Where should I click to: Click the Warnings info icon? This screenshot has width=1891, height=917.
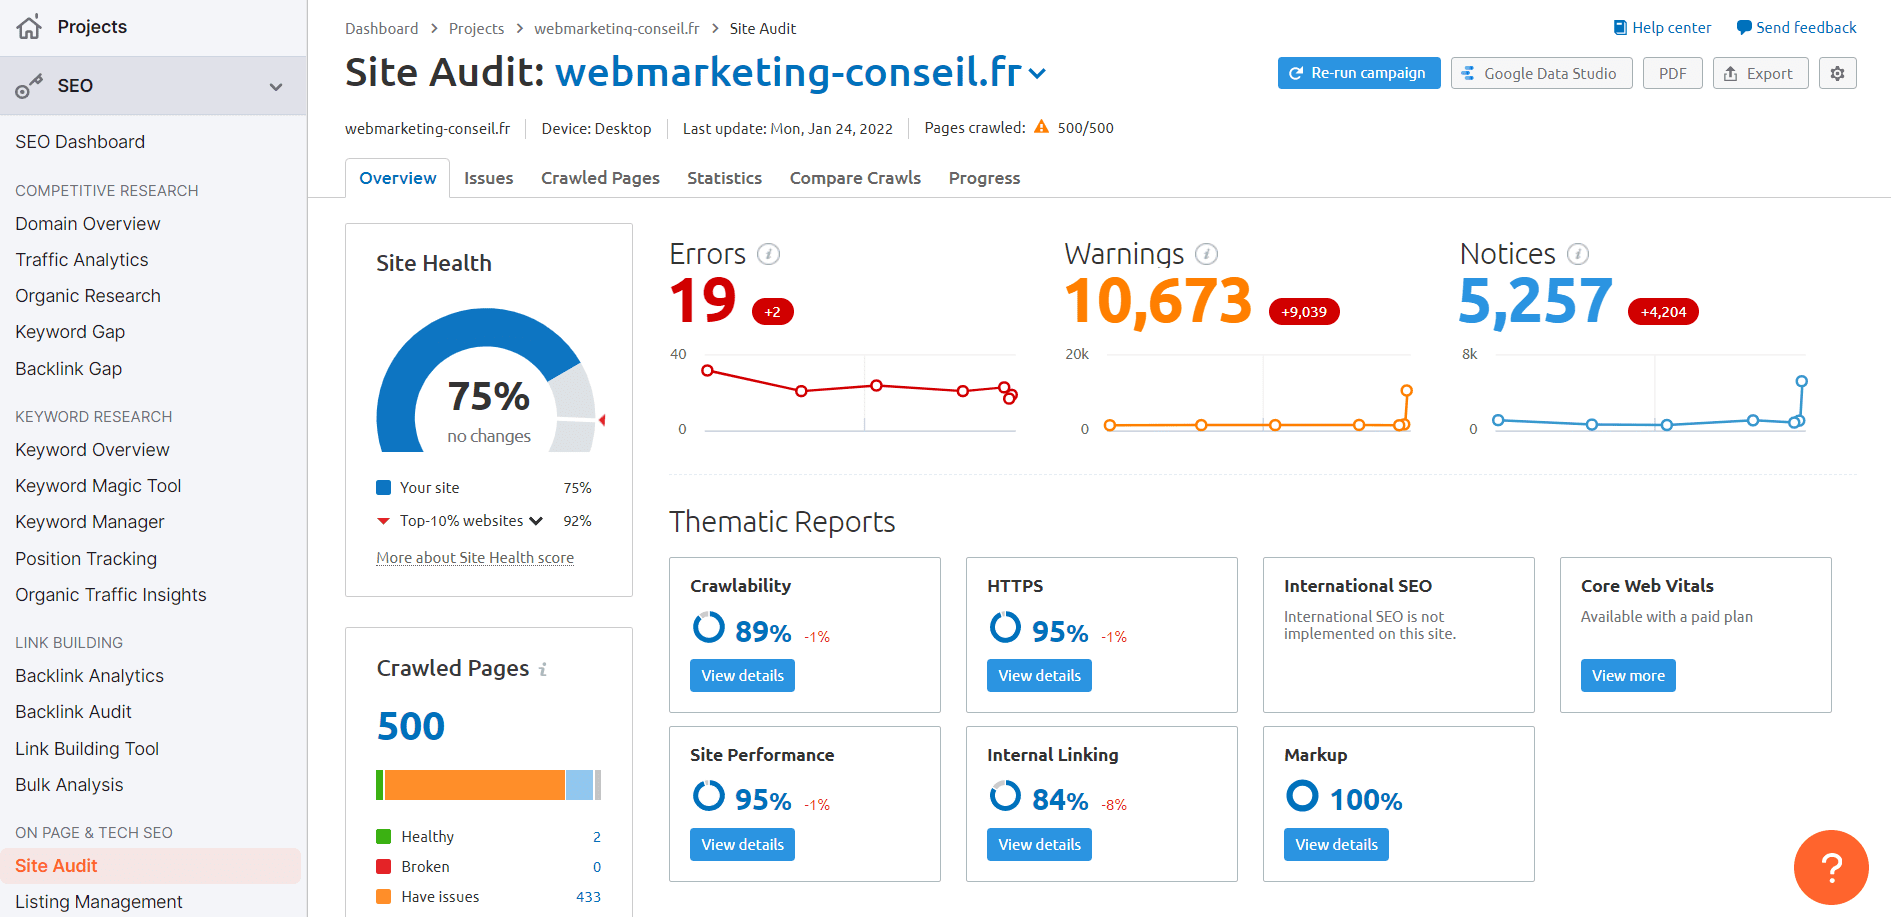click(1207, 254)
